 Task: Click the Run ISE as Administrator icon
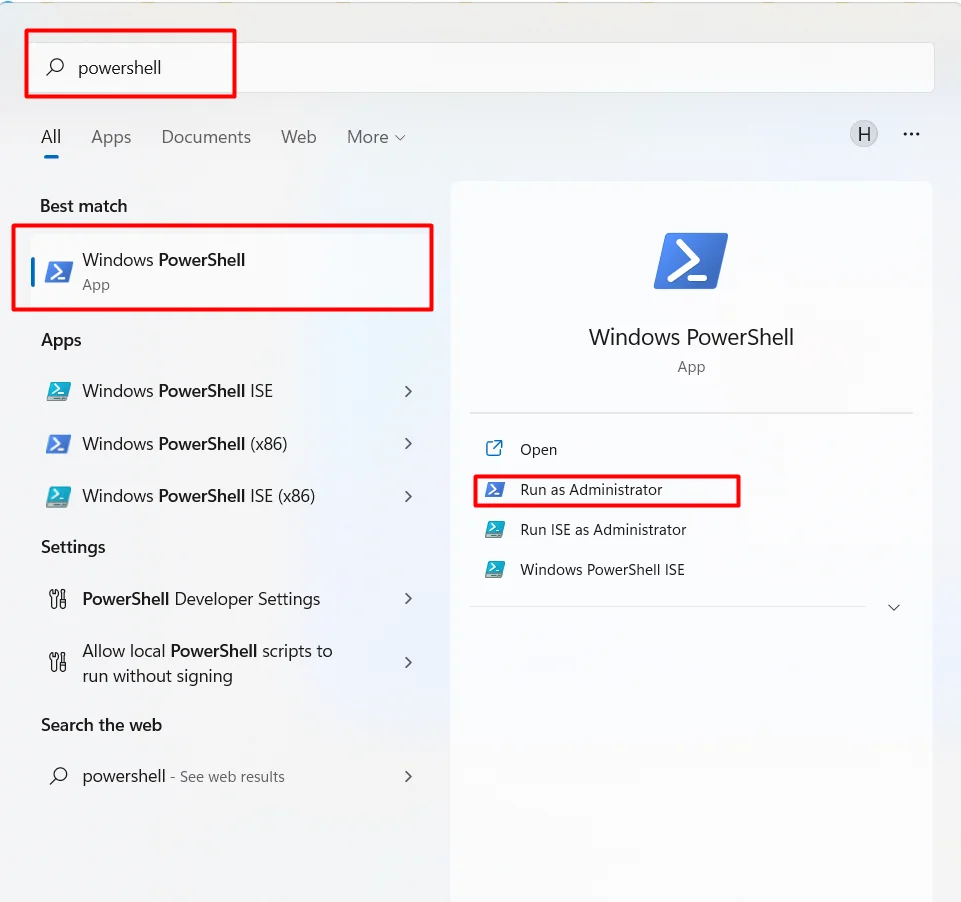tap(495, 529)
